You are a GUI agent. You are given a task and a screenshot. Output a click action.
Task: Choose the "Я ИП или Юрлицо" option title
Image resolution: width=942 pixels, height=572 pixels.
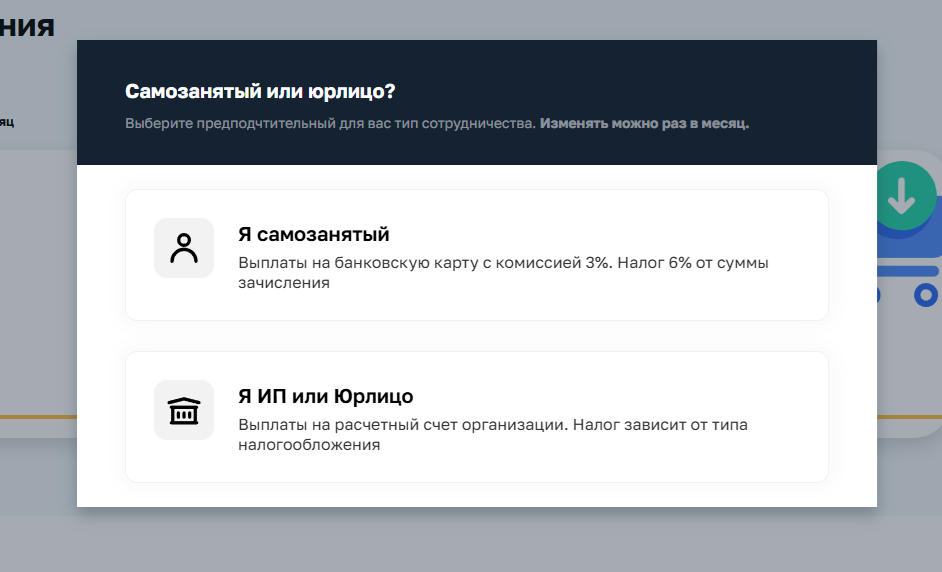[325, 396]
